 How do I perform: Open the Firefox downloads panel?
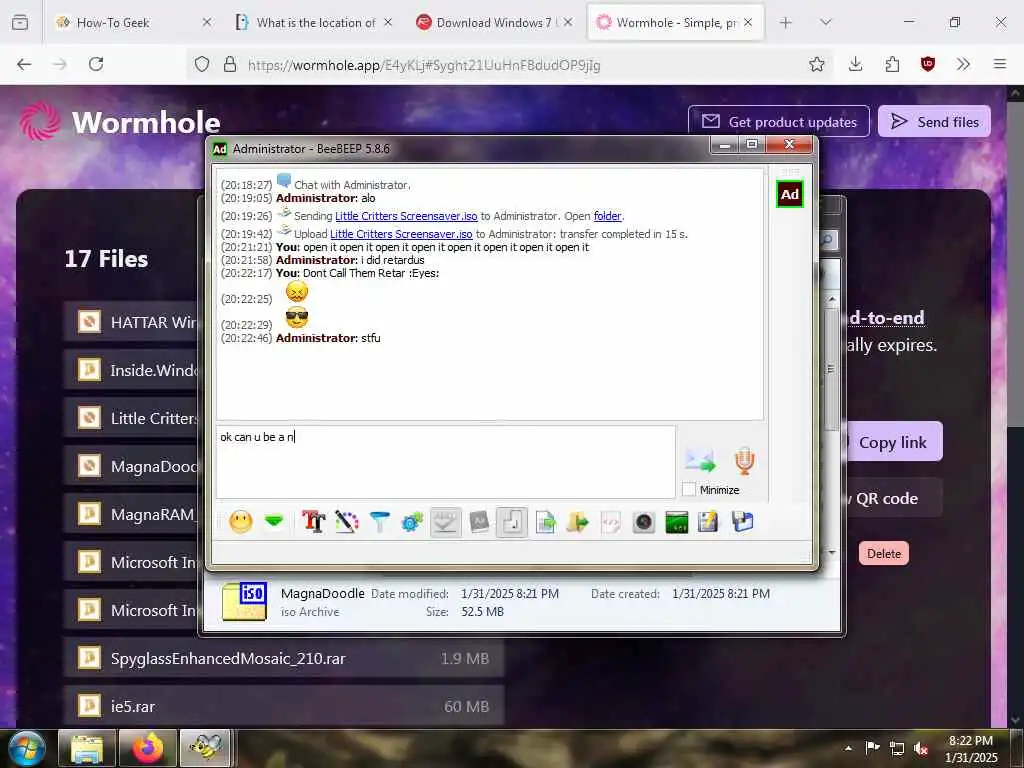[x=856, y=64]
